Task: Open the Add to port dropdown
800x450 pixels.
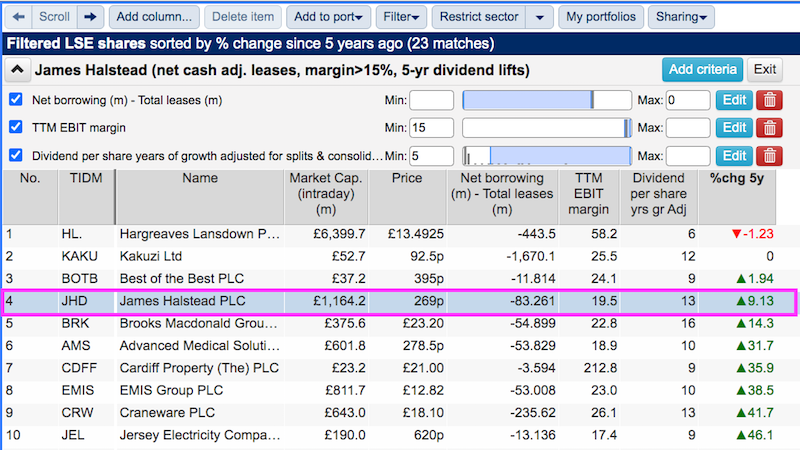Action: click(x=329, y=17)
